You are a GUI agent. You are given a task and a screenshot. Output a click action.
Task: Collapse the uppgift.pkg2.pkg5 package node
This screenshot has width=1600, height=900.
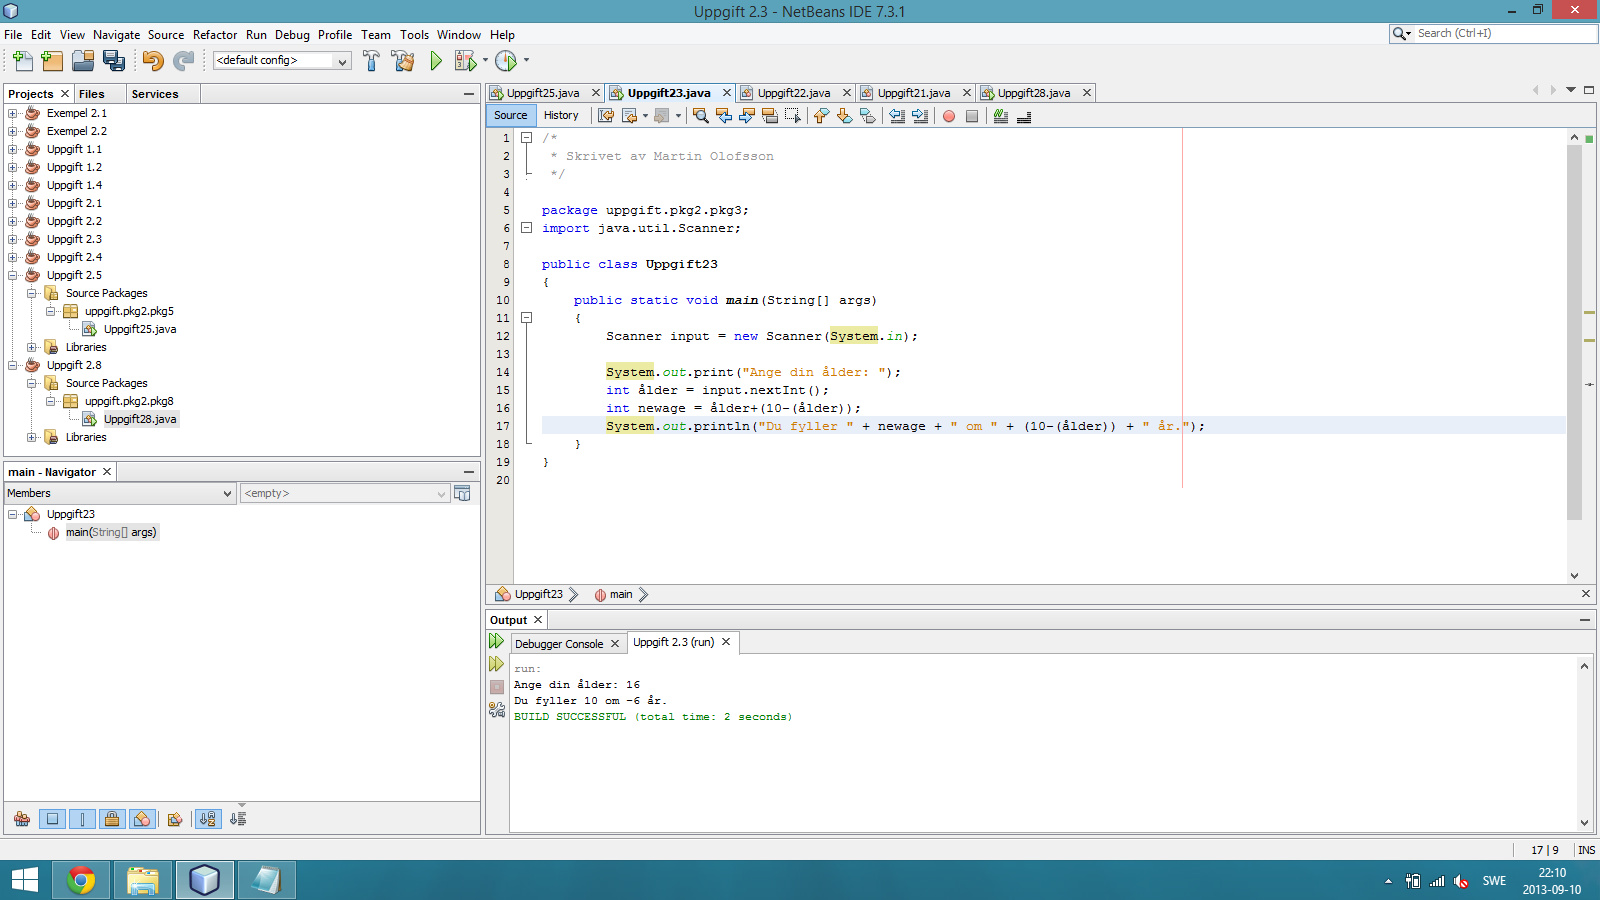[x=51, y=311]
